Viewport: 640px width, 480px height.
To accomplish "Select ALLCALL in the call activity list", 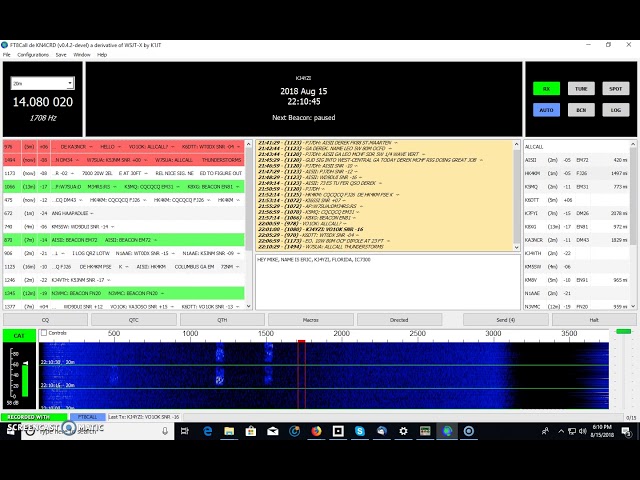I will [x=576, y=147].
